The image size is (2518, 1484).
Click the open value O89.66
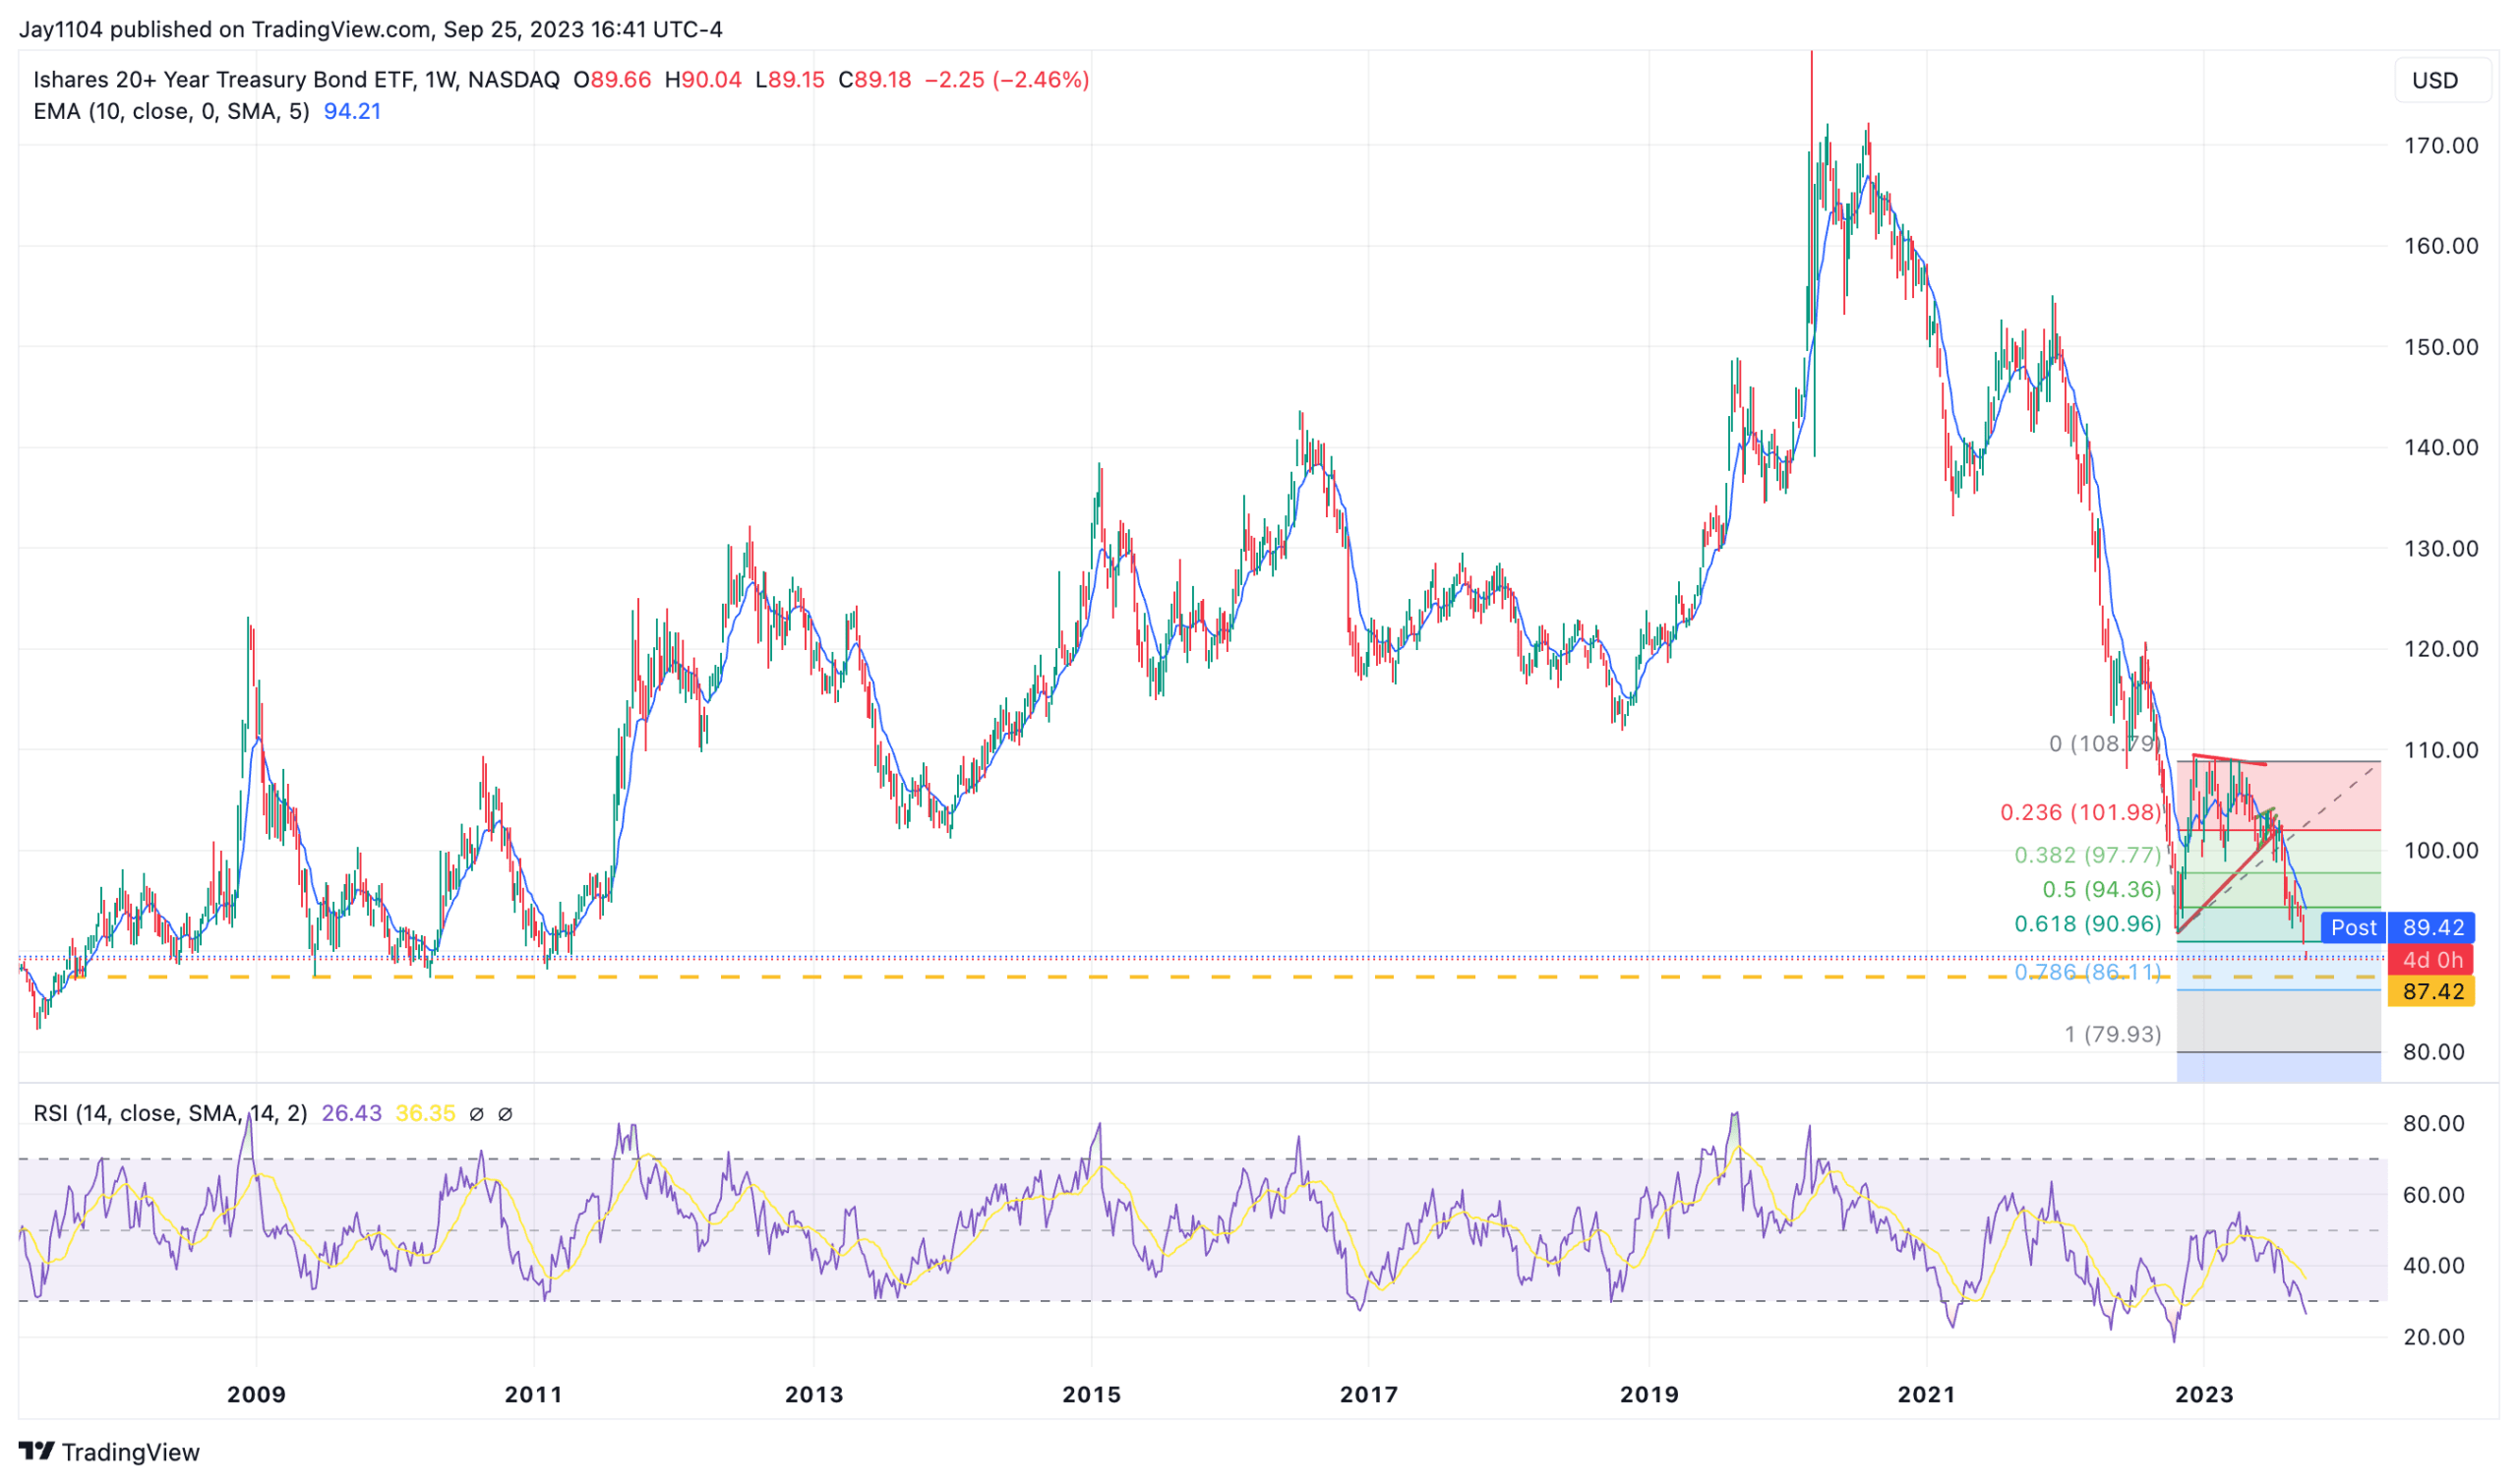coord(612,80)
